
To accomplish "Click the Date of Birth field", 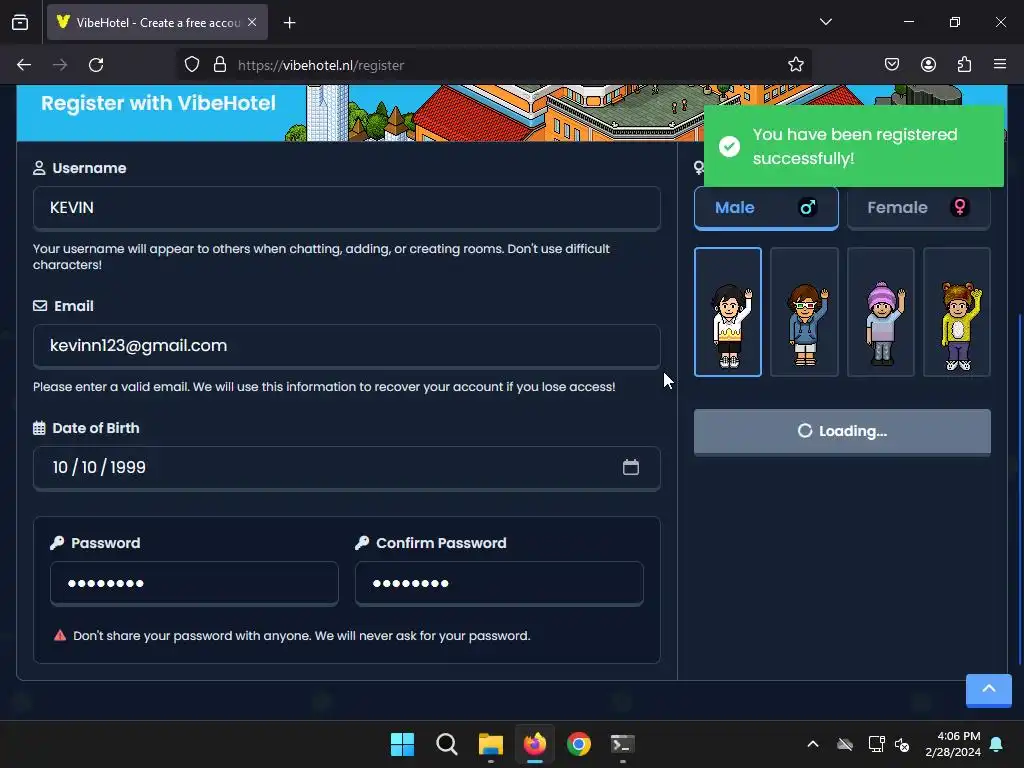I will point(347,468).
